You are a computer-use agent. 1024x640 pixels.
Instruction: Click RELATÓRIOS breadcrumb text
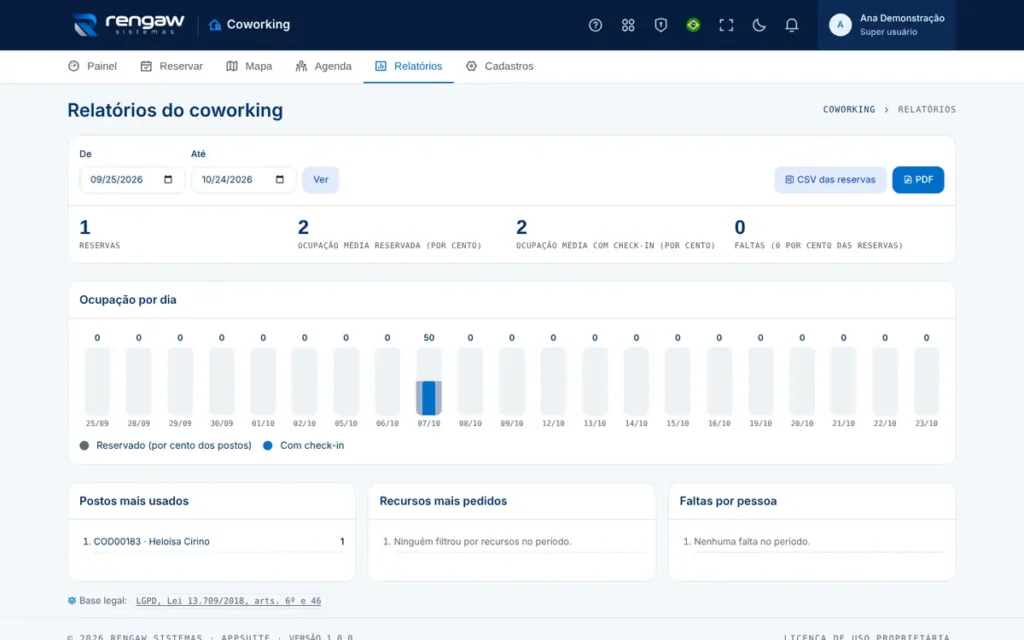pyautogui.click(x=927, y=110)
